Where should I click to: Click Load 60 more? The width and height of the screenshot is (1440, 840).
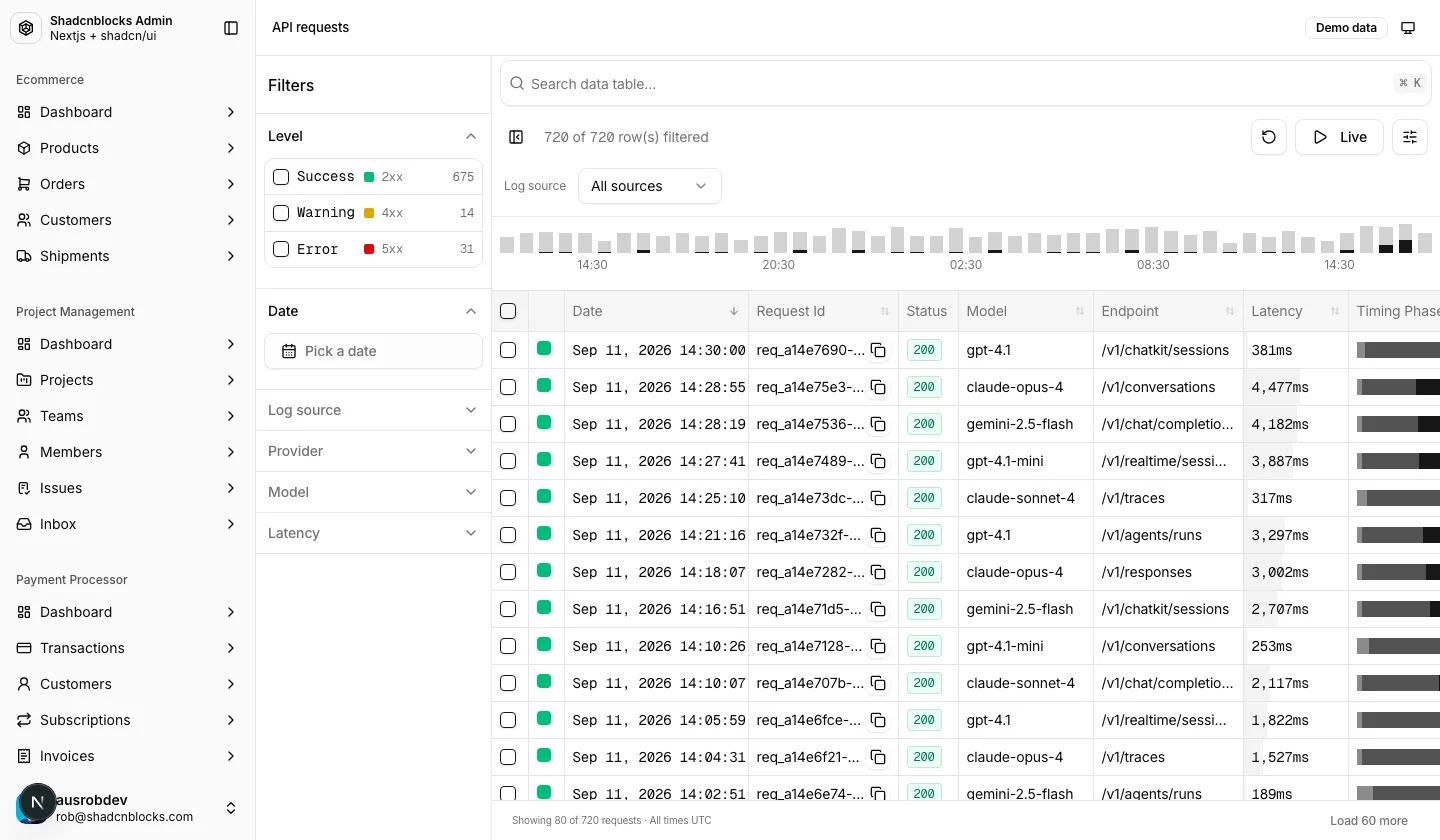[1368, 821]
